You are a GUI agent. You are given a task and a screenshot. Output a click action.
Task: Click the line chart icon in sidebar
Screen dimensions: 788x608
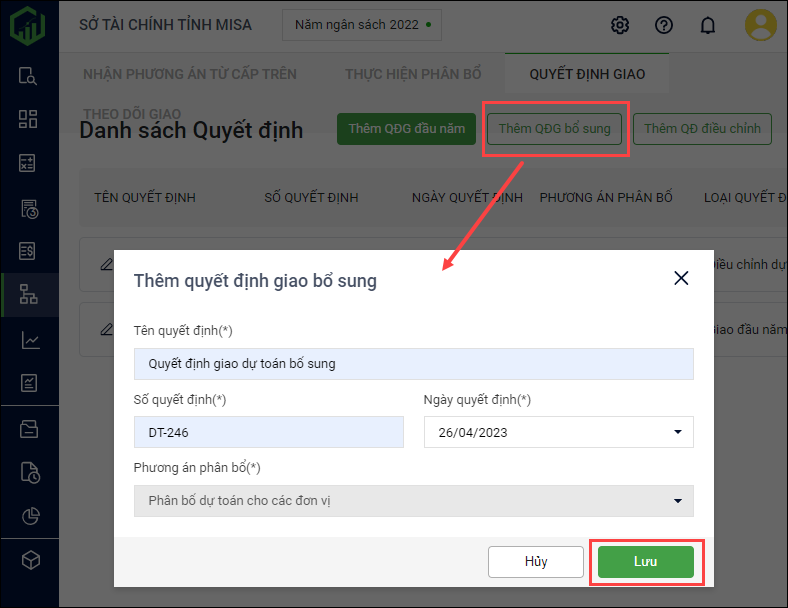29,340
